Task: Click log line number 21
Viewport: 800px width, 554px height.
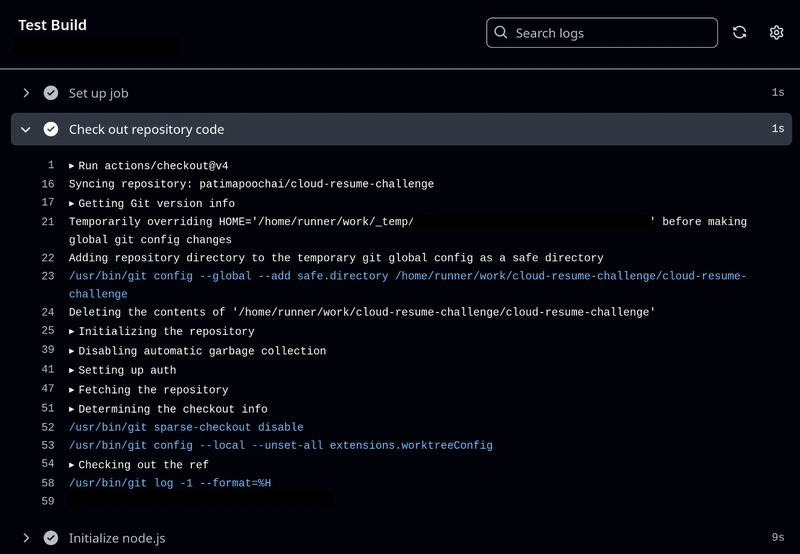Action: tap(48, 221)
